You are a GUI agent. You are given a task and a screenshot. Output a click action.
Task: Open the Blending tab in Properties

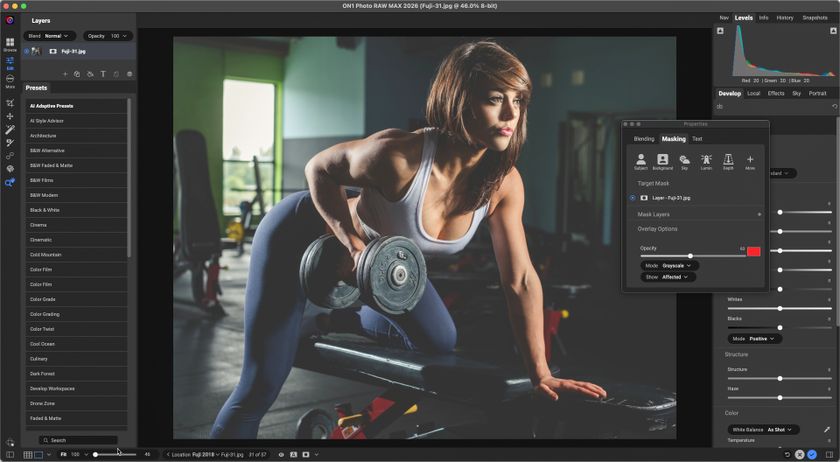644,139
